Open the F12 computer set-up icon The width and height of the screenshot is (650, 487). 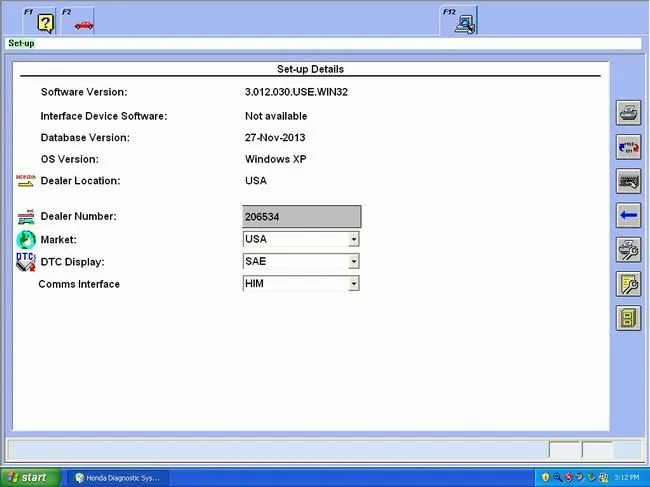(x=465, y=24)
